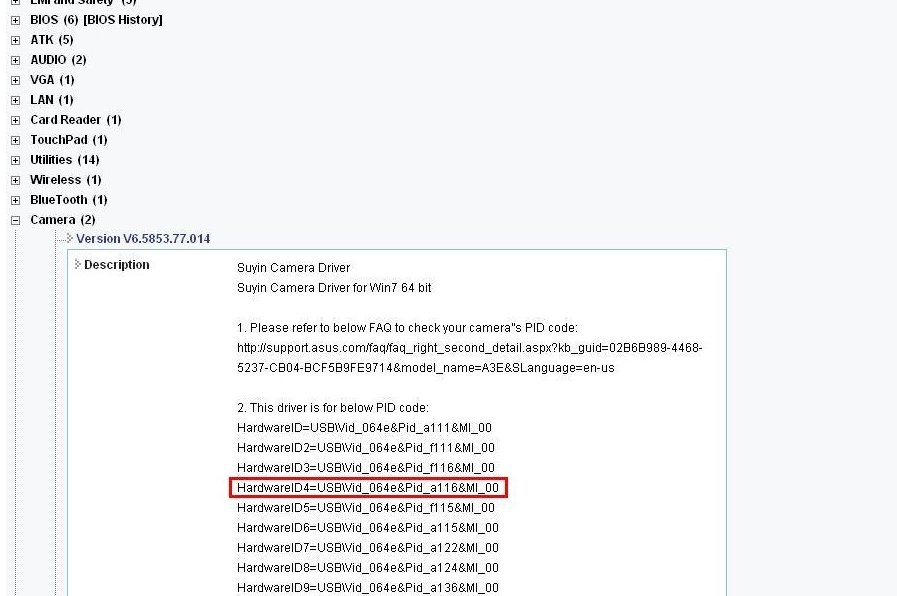Image resolution: width=897 pixels, height=596 pixels.
Task: Click the plus icon next to ATK
Action: [15, 40]
